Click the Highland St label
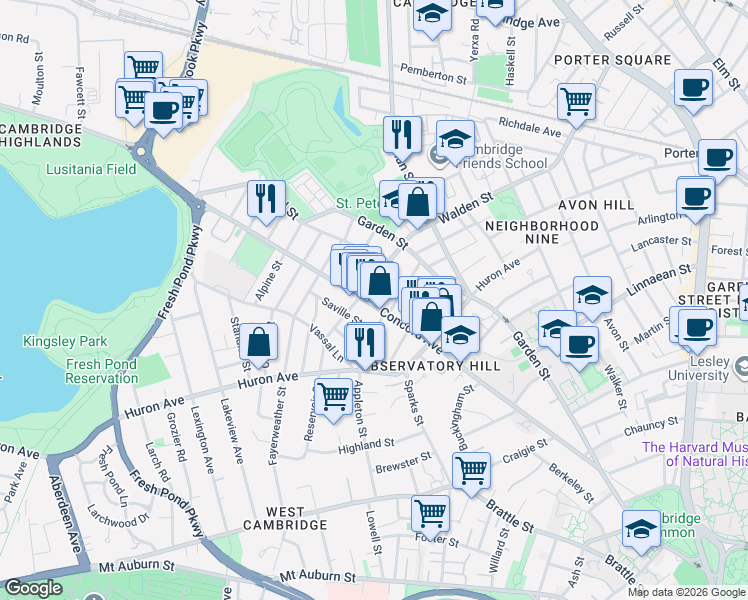The image size is (748, 600). [366, 446]
